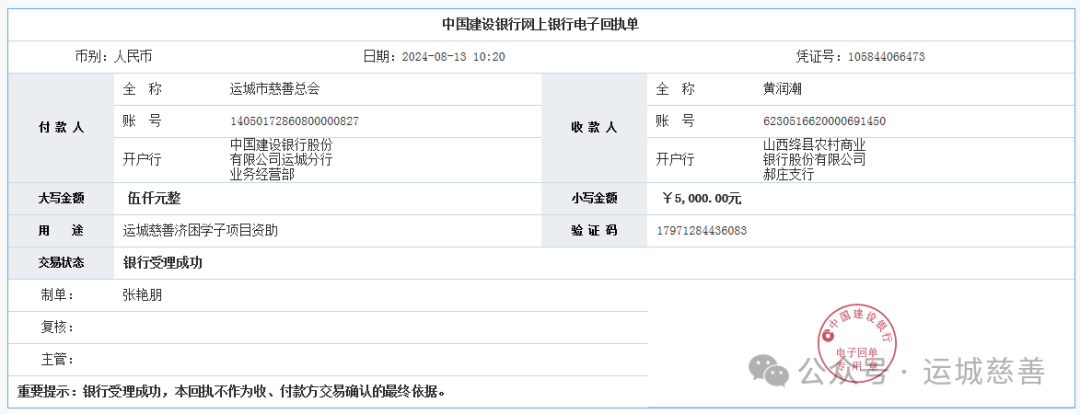Click the red 电子回单专用章 stamp
Image resolution: width=1080 pixels, height=414 pixels.
pos(856,342)
